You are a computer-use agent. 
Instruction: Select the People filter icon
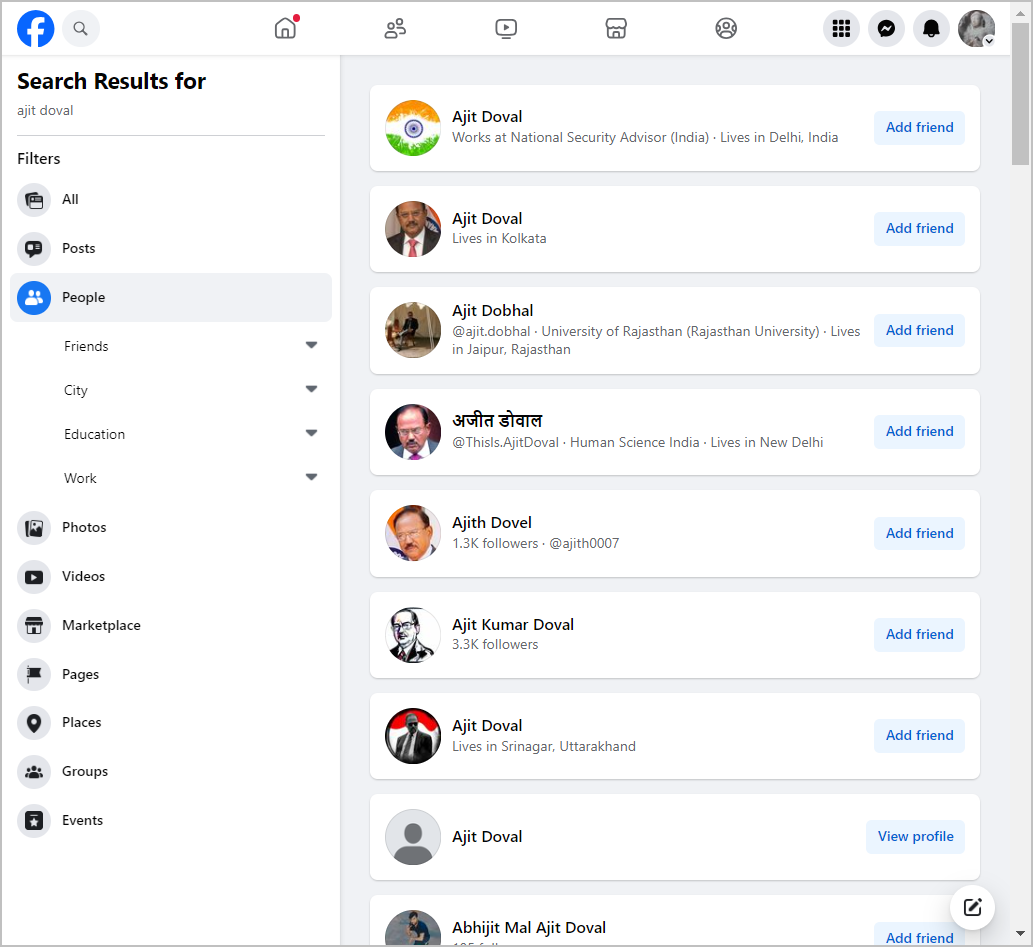click(34, 298)
